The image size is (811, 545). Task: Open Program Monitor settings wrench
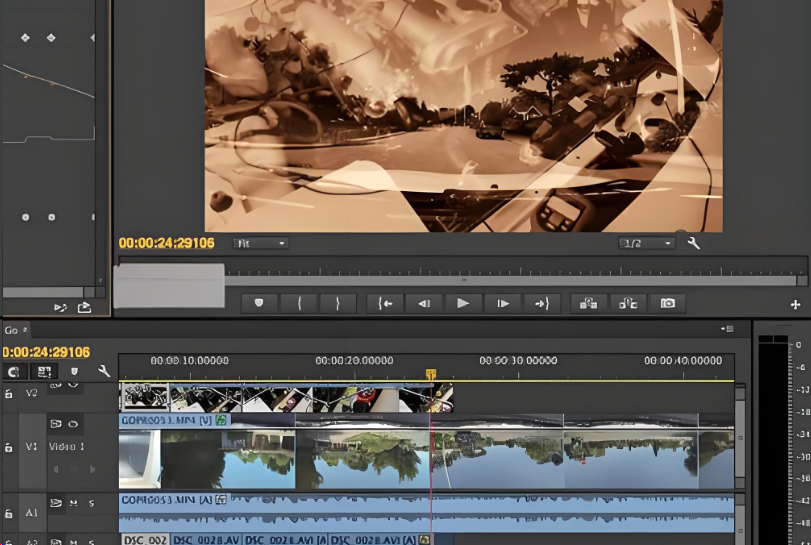694,243
